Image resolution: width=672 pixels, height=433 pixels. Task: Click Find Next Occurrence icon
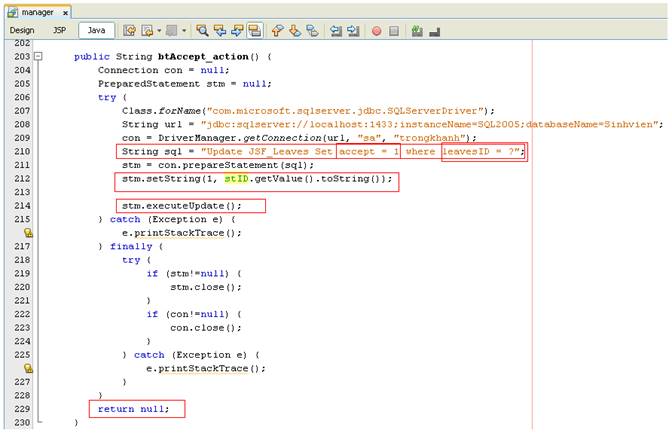(x=237, y=30)
